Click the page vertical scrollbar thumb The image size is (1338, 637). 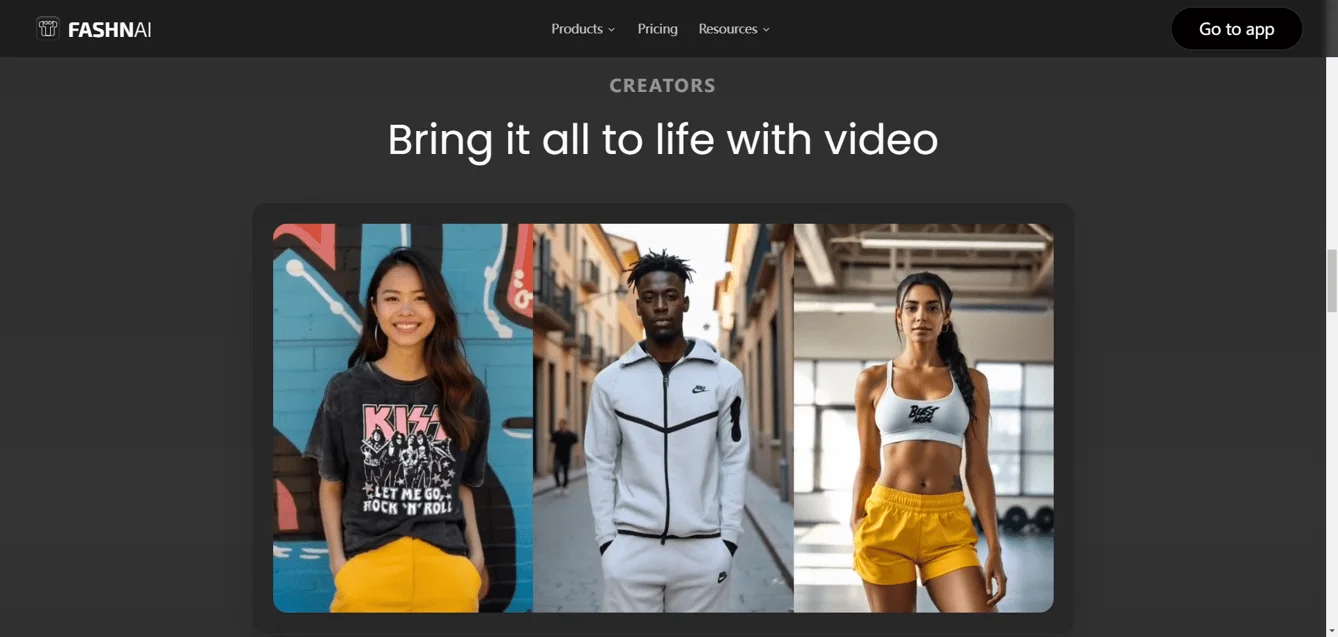[1331, 280]
